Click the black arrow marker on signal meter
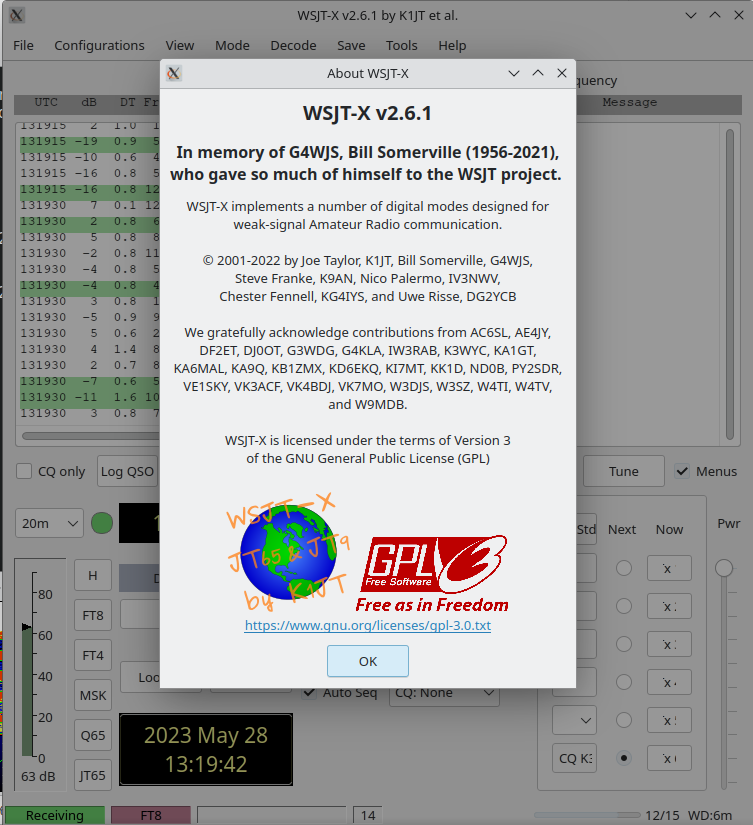This screenshot has width=753, height=825. [x=26, y=627]
